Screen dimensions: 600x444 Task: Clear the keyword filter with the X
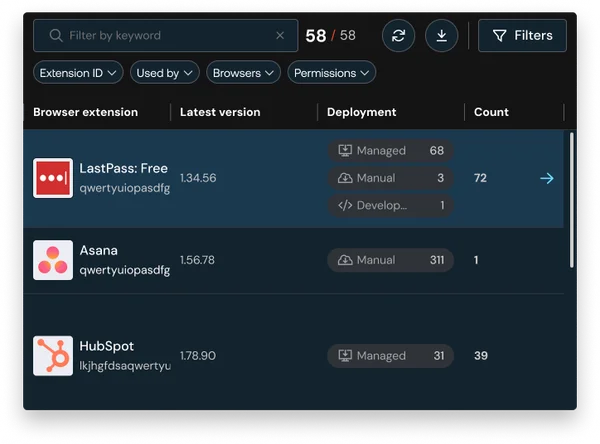coord(280,36)
